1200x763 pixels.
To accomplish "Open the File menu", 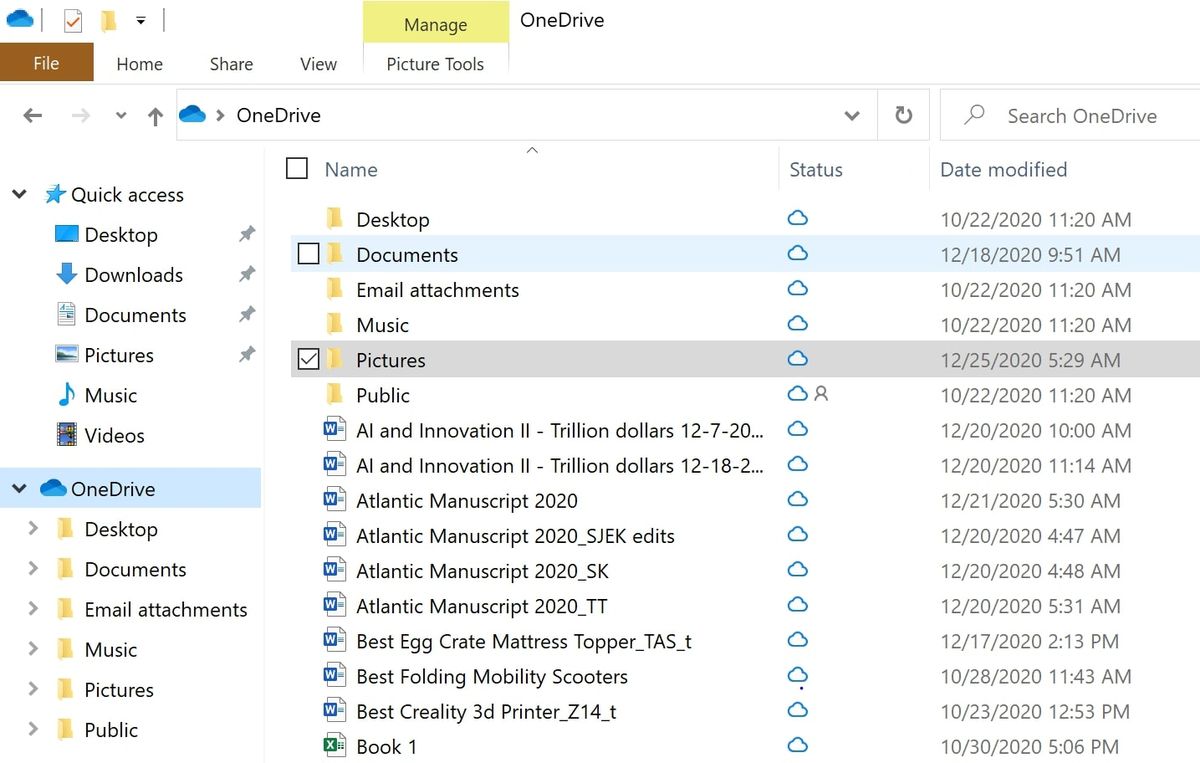I will coord(46,63).
